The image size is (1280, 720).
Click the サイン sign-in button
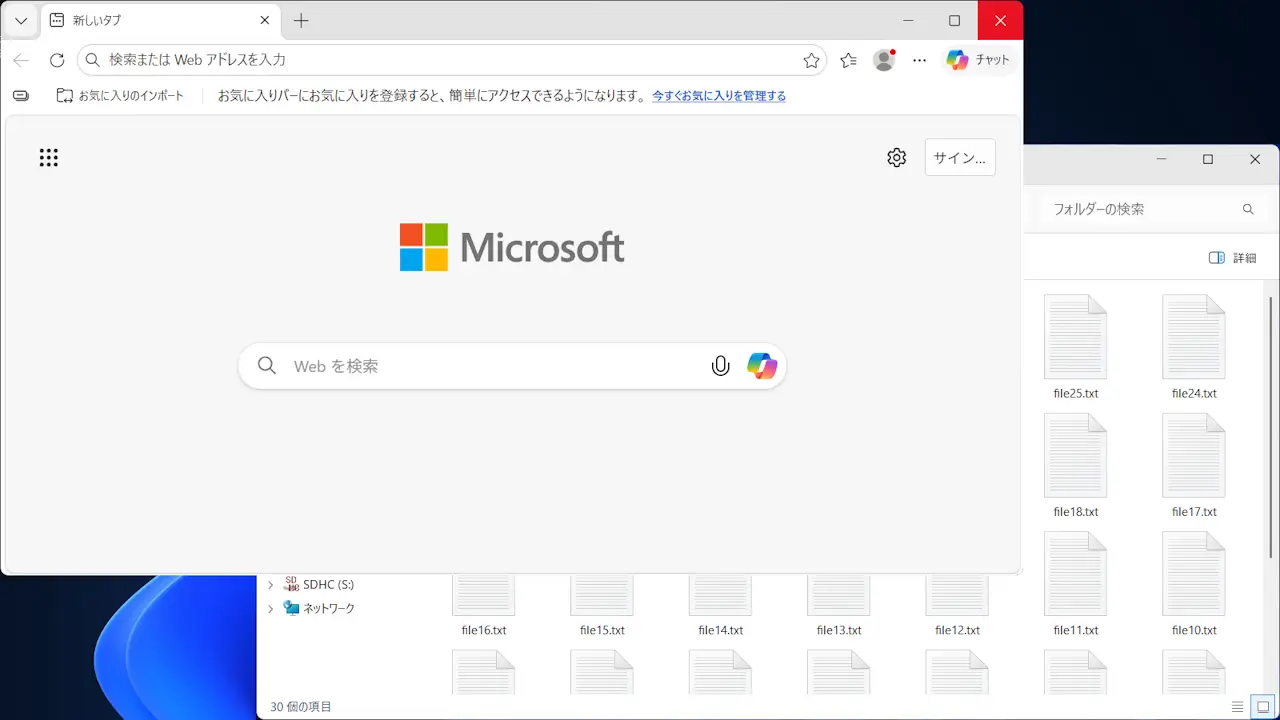tap(959, 157)
